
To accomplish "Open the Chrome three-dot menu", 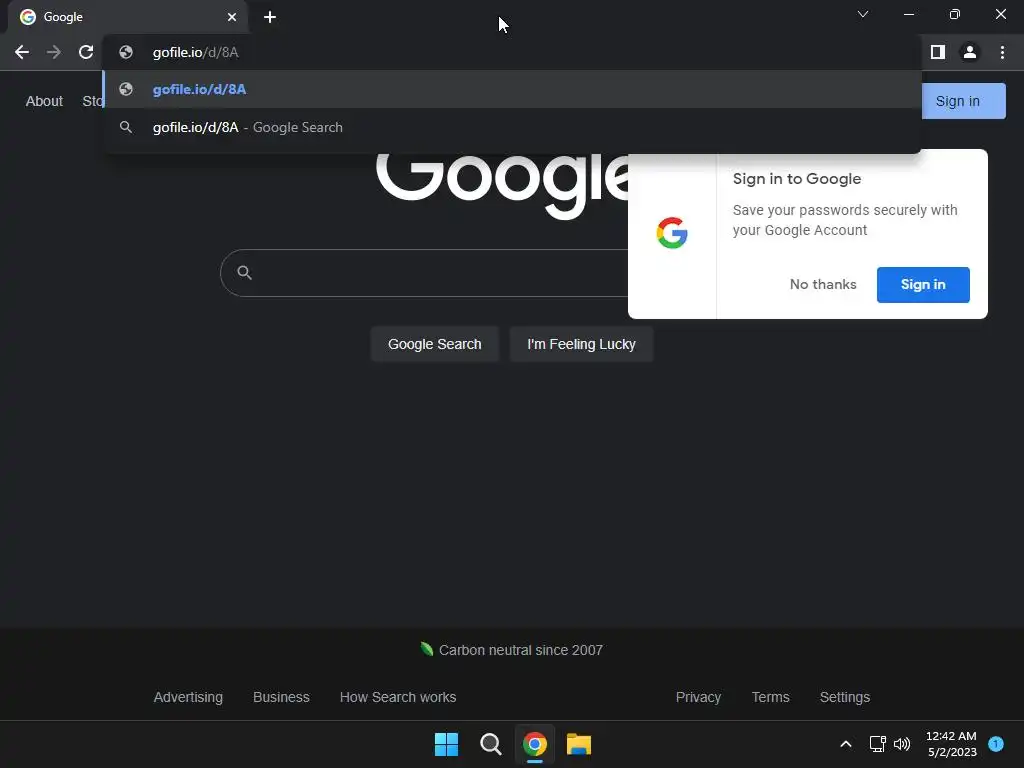I will [1002, 52].
